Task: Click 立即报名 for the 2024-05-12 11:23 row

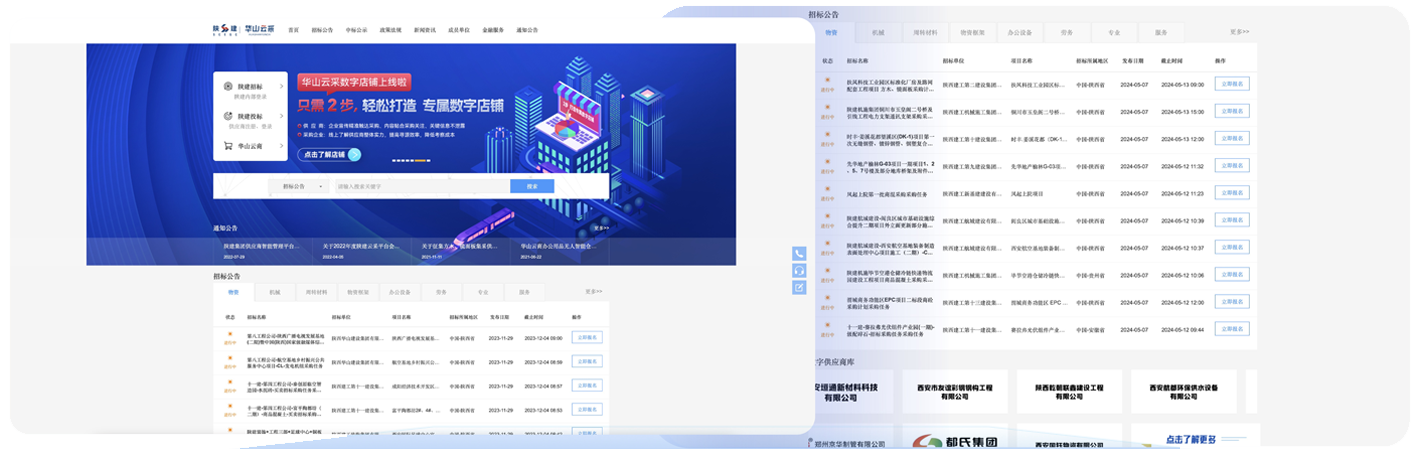Action: pos(1232,193)
